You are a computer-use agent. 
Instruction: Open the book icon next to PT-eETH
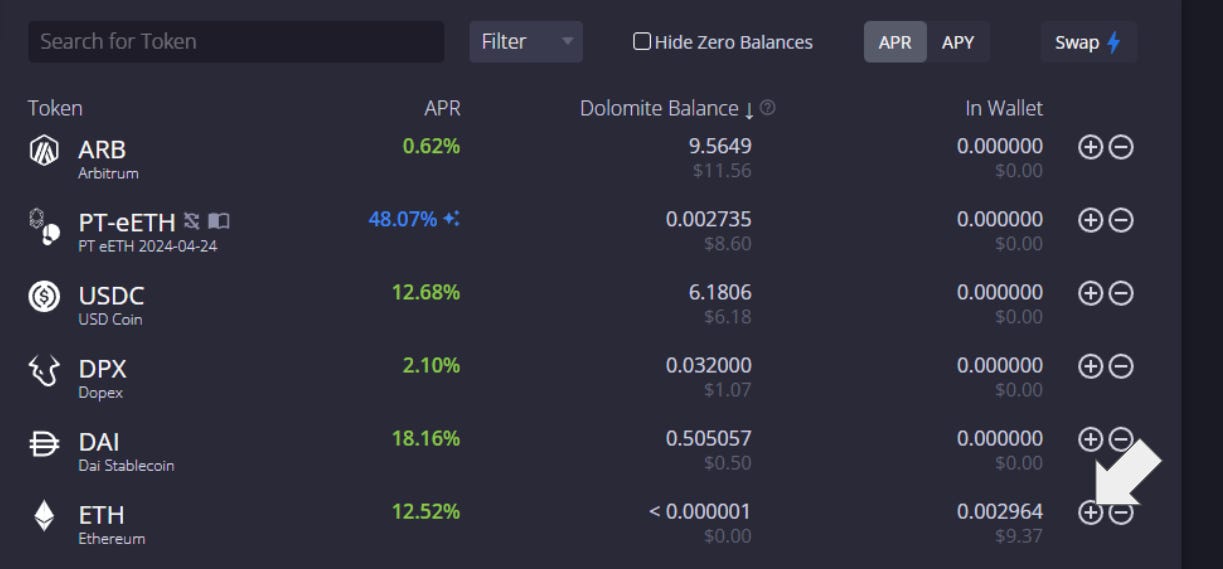tap(219, 221)
